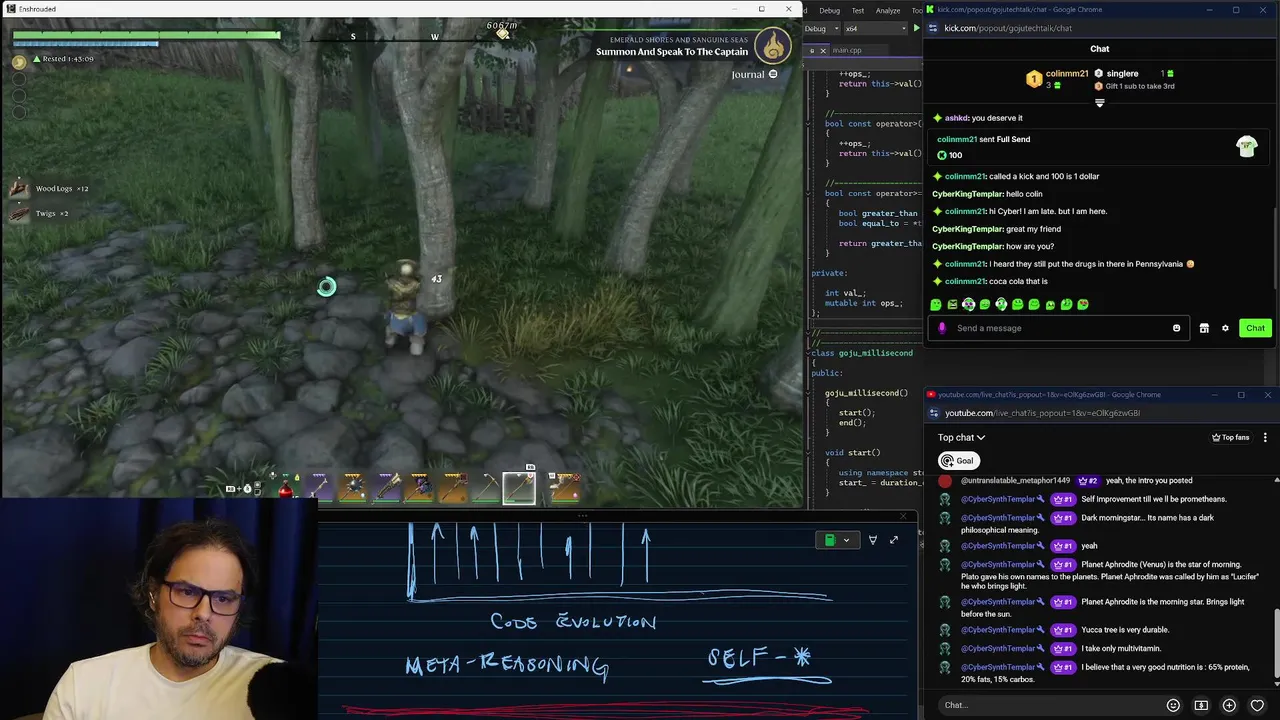
Task: Click the whiteboard icon beside the pen dropdown
Action: [872, 540]
